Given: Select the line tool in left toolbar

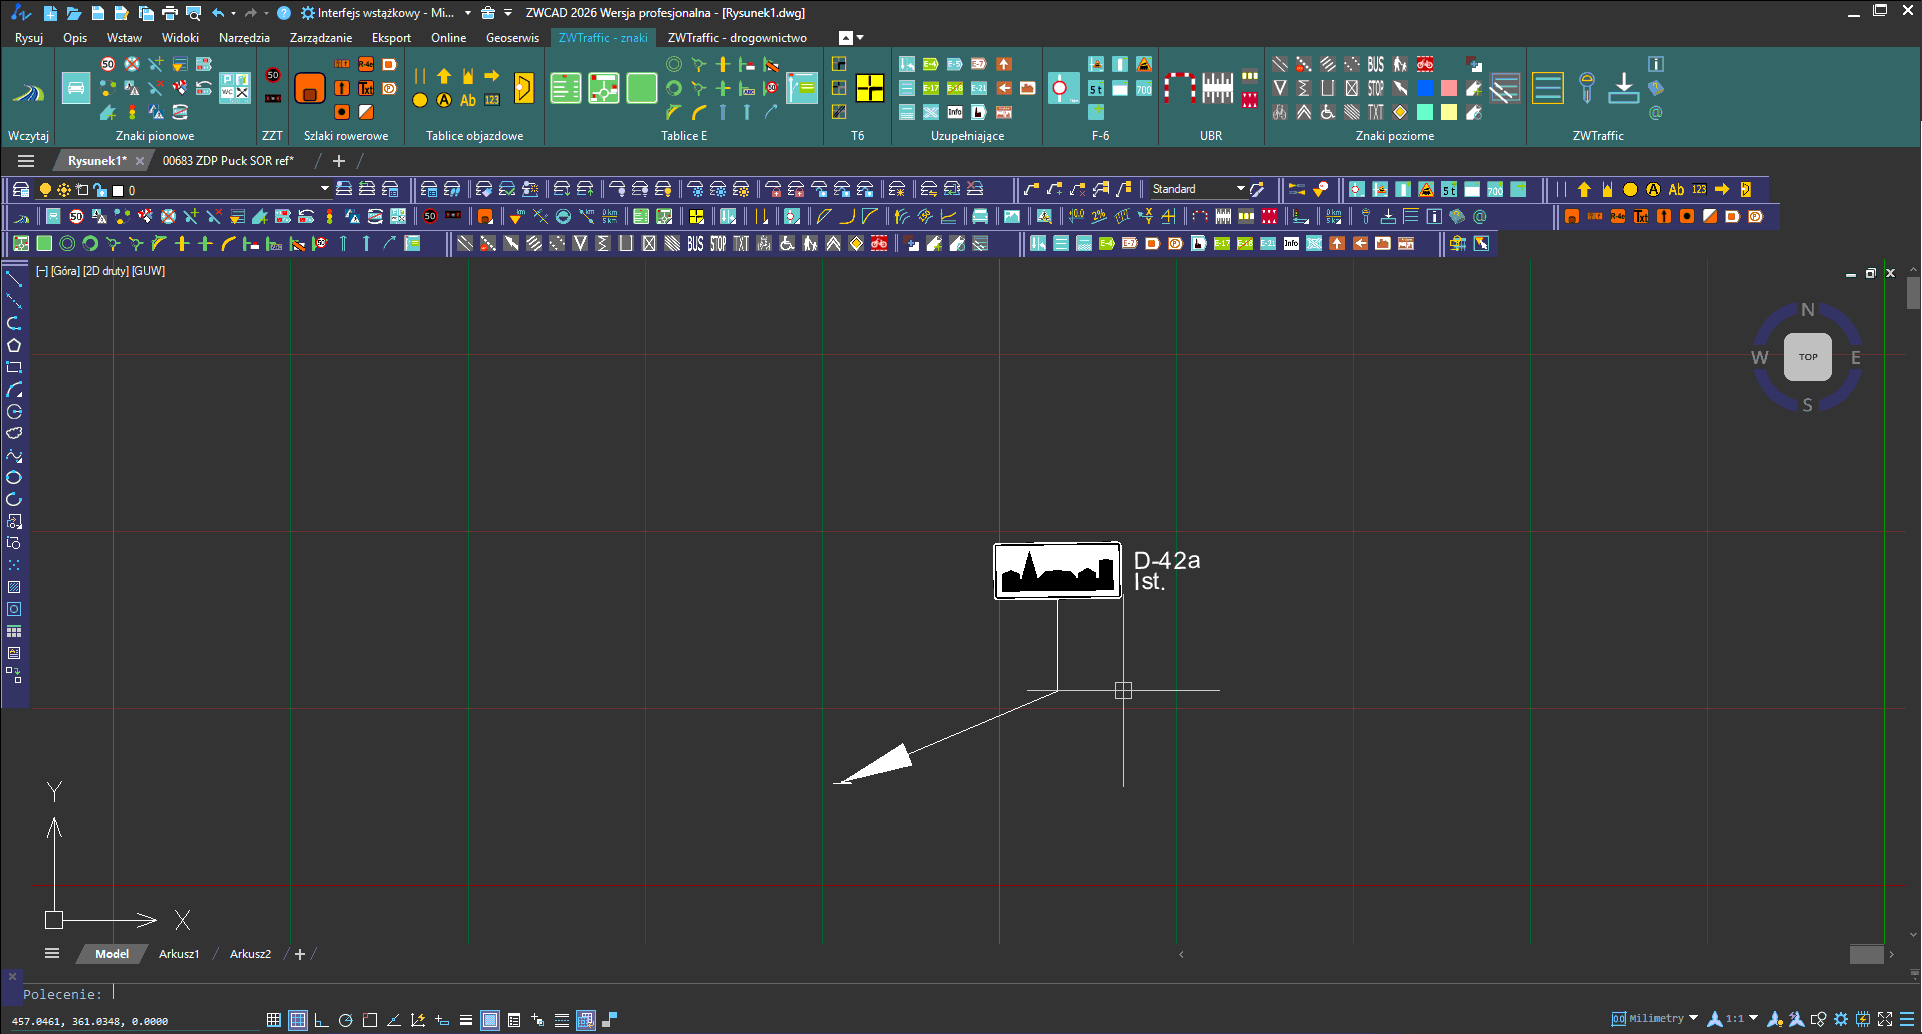Looking at the screenshot, I should [14, 279].
